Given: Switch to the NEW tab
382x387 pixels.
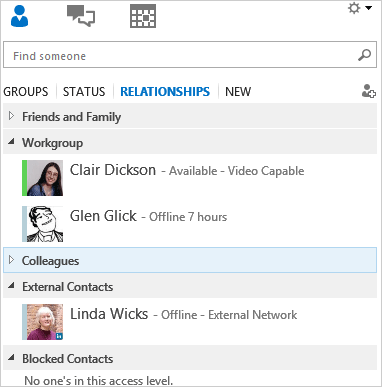Looking at the screenshot, I should [238, 92].
